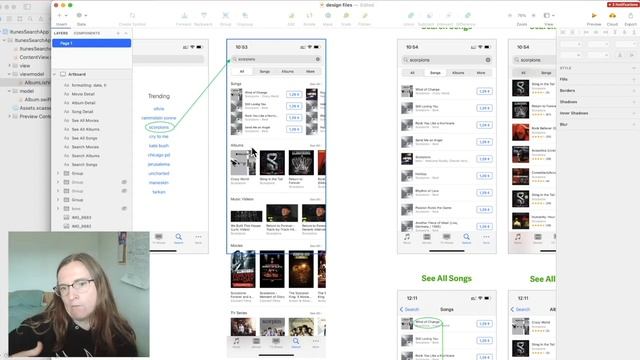The image size is (640, 360).
Task: Select the Search Songs text layer
Action: tap(84, 164)
